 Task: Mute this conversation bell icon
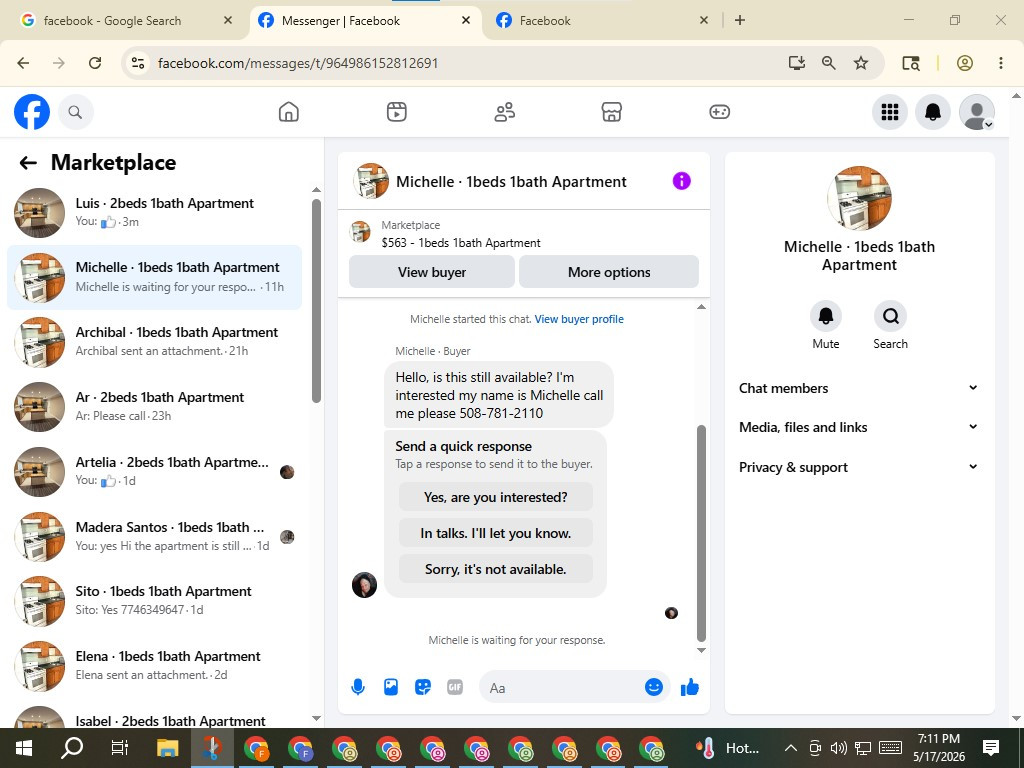[825, 316]
